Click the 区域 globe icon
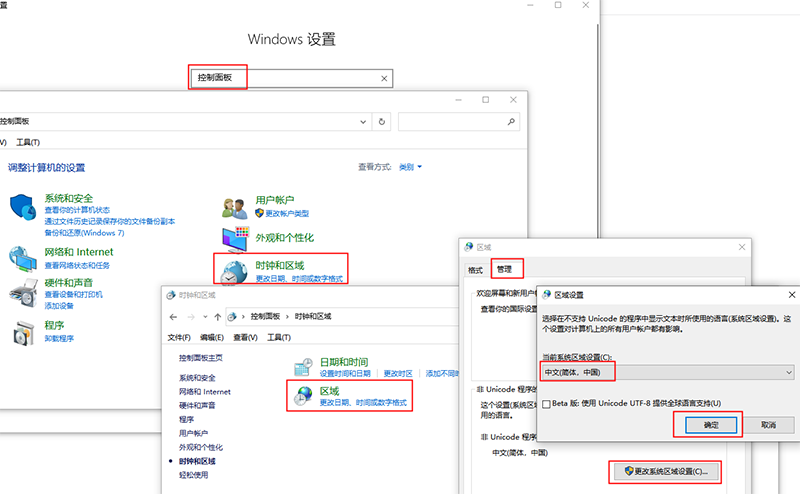Viewport: 800px width, 494px height. tap(304, 396)
